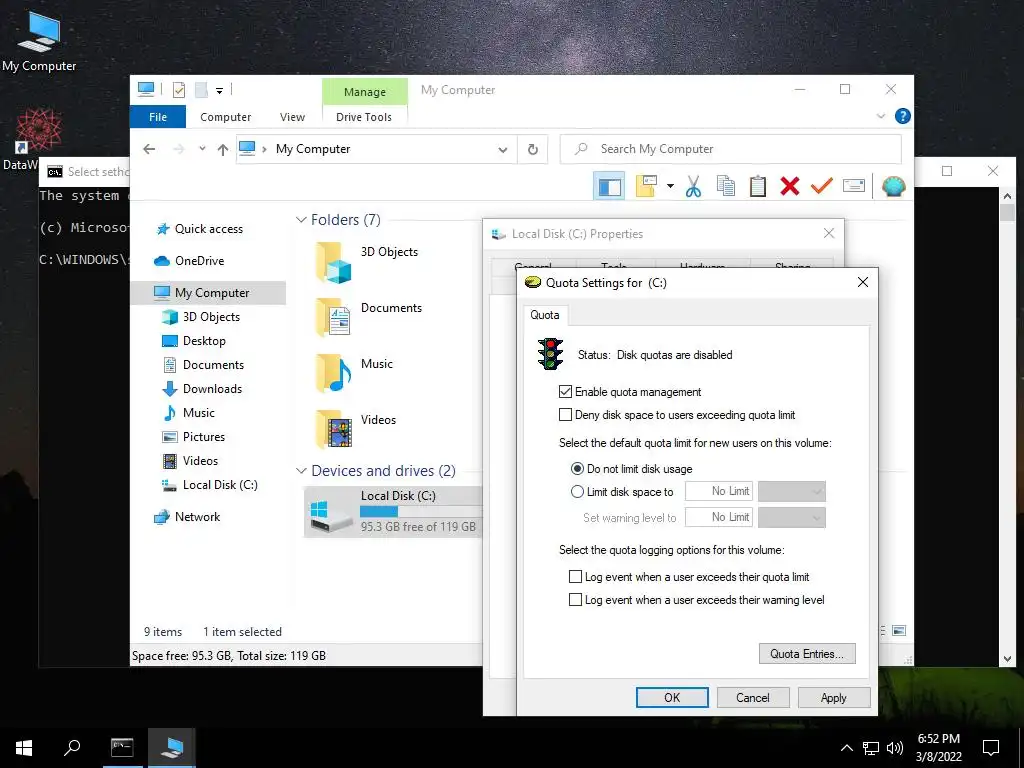Open the Recent locations dropdown arrow
This screenshot has width=1024, height=768.
[202, 149]
